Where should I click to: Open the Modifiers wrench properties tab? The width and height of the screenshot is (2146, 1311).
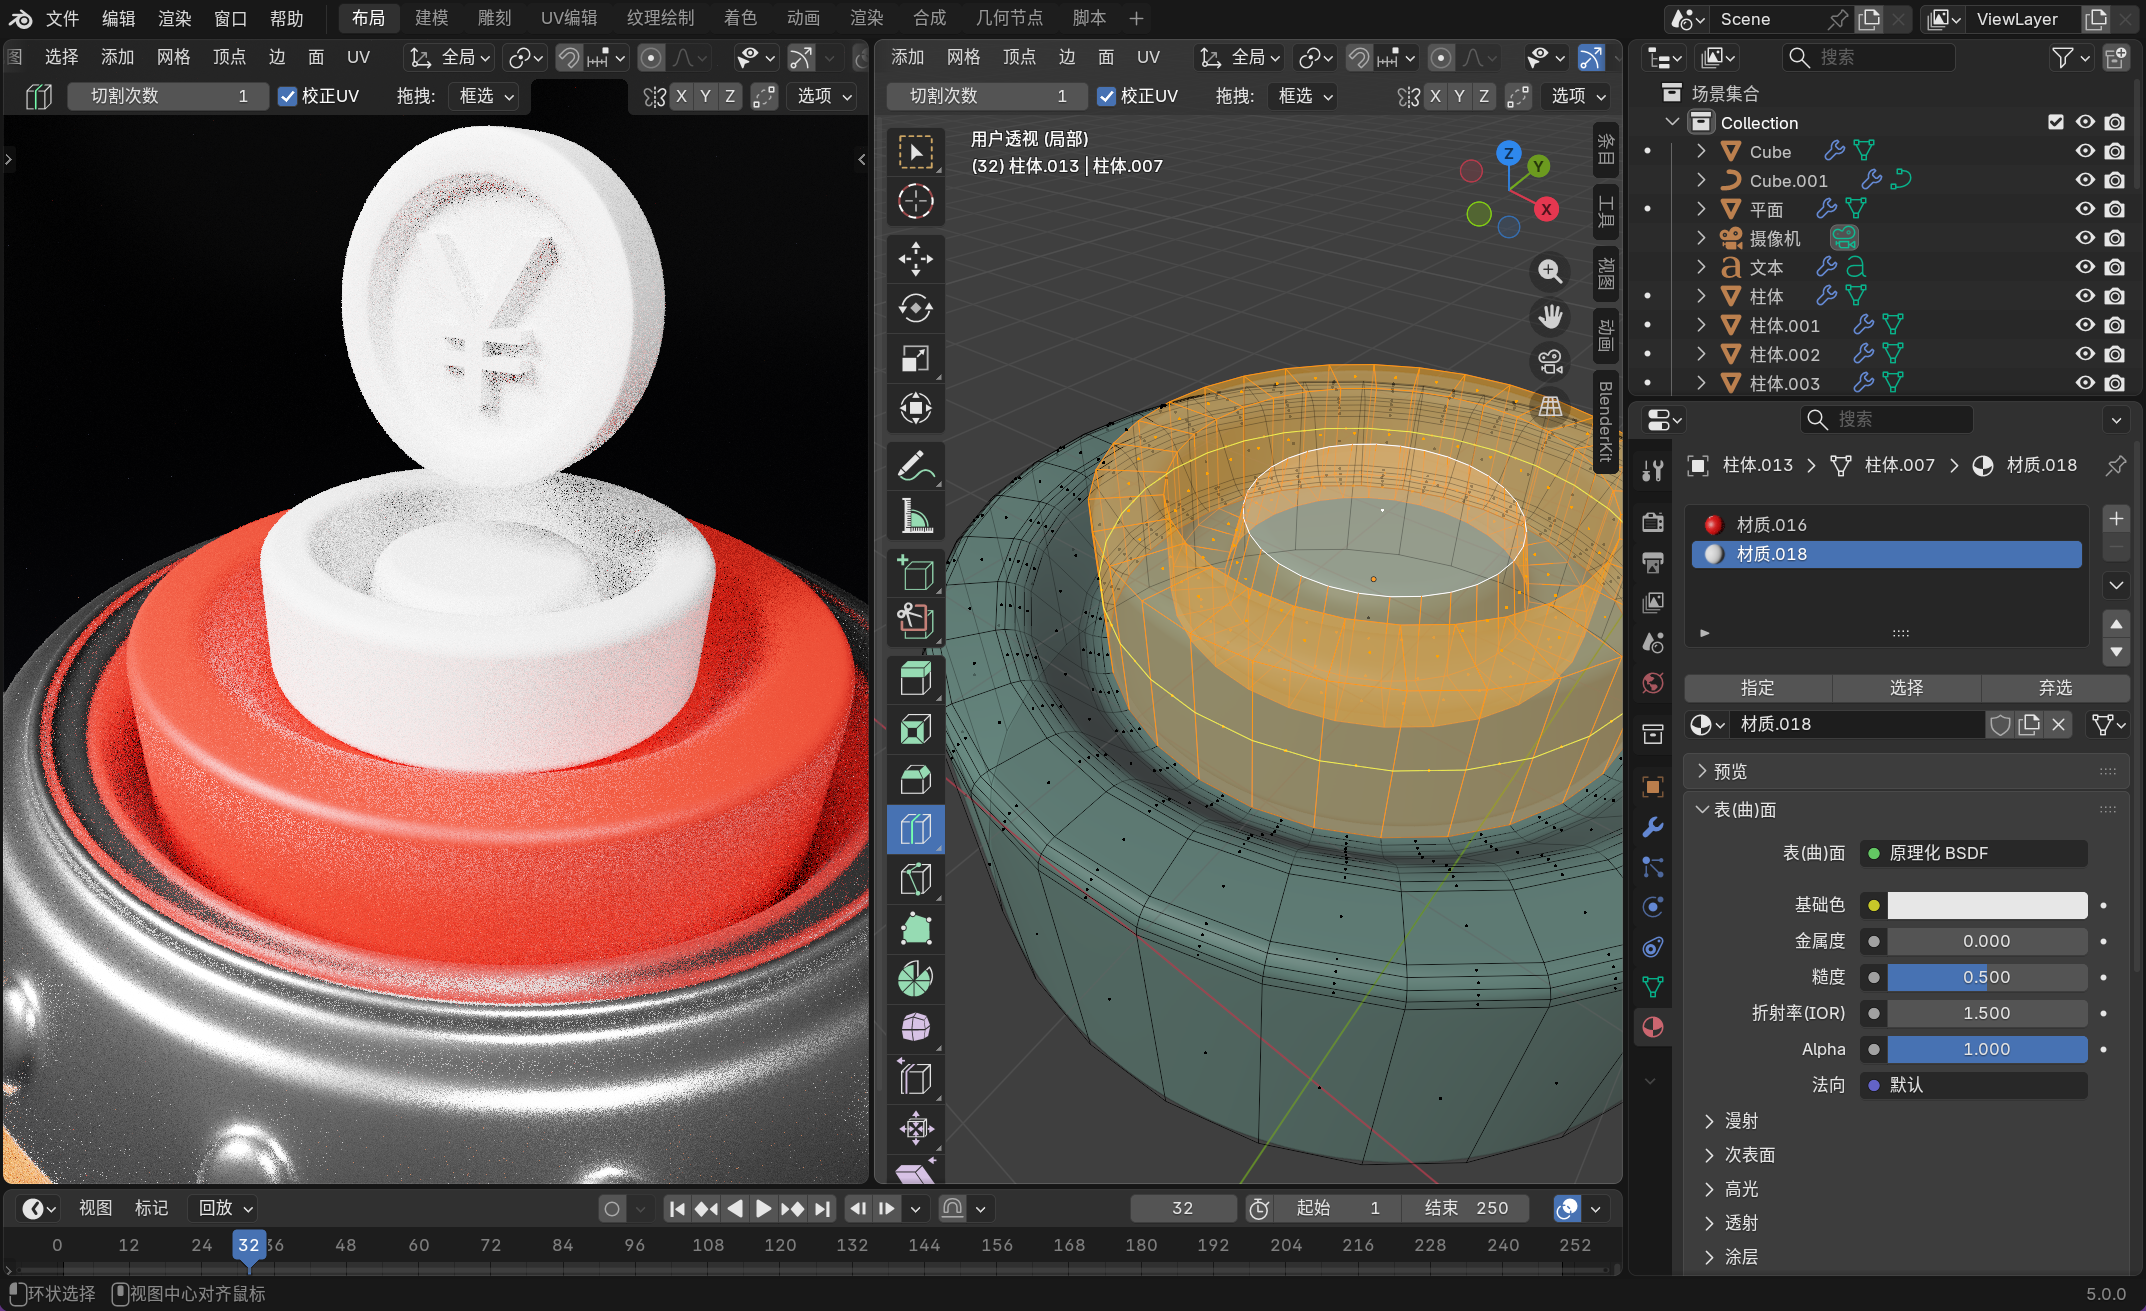tap(1653, 827)
